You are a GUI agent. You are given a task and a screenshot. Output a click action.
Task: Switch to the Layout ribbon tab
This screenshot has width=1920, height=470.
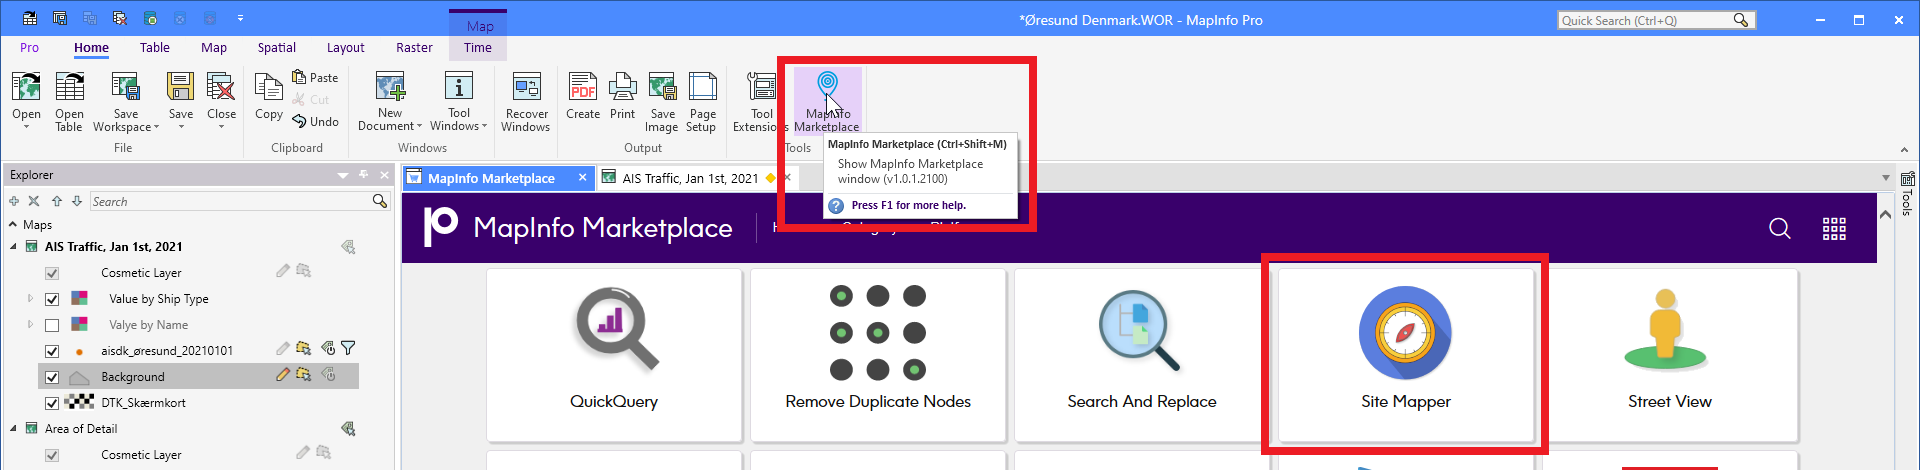point(345,47)
